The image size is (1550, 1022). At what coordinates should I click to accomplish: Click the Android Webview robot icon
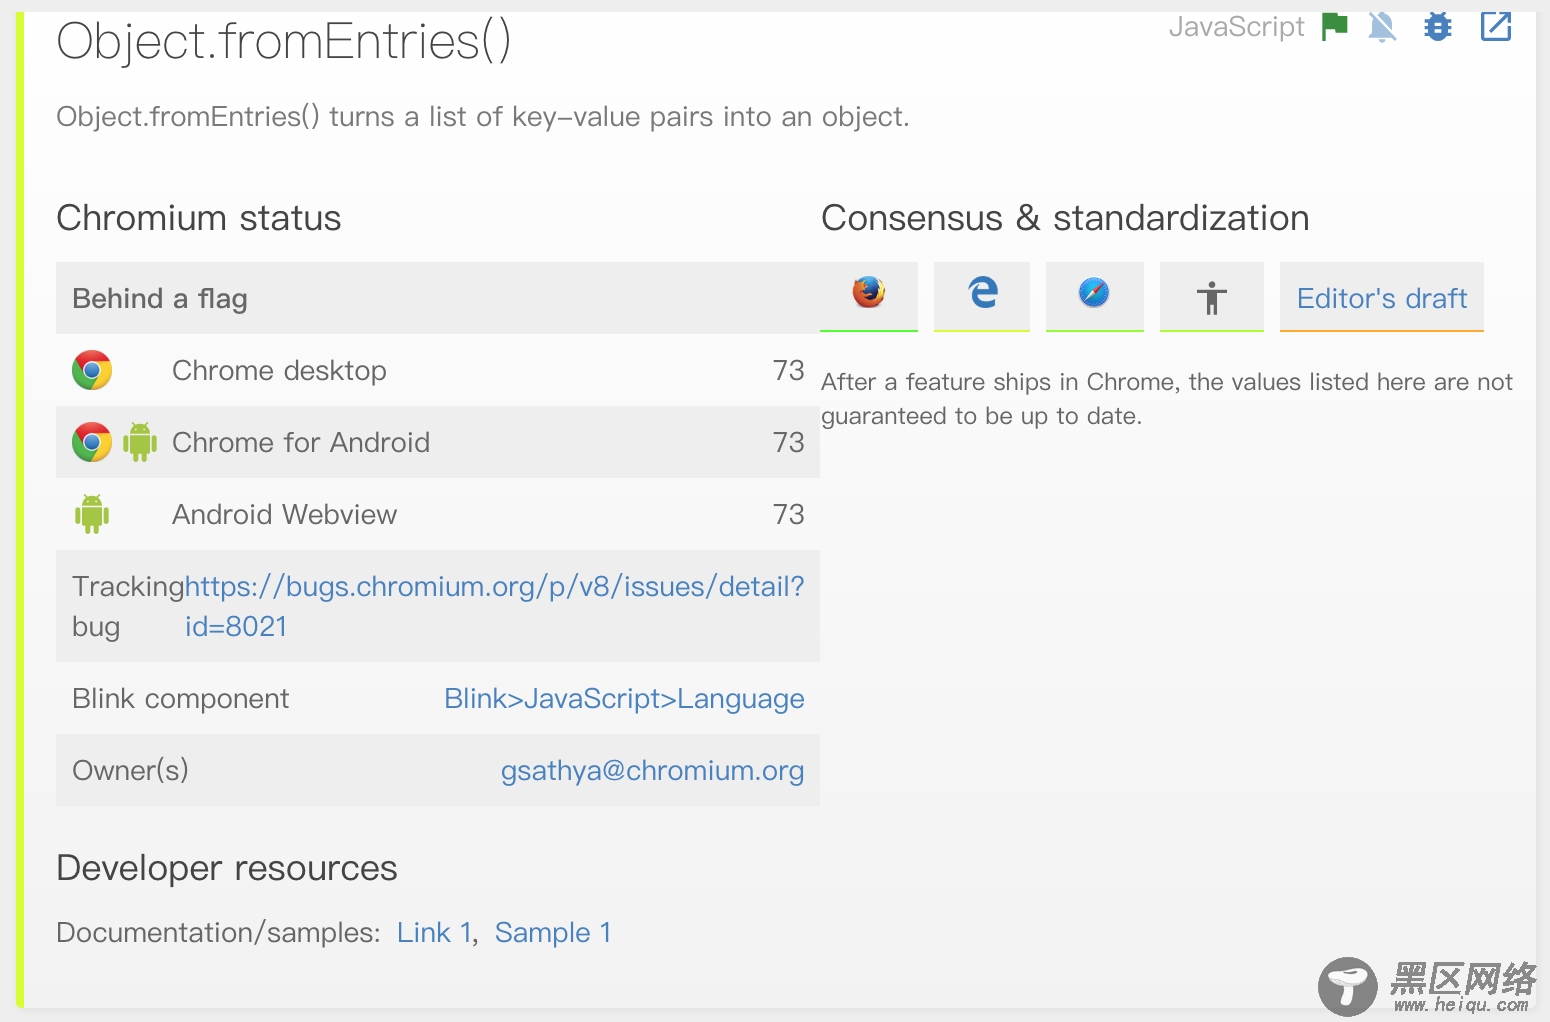[92, 514]
